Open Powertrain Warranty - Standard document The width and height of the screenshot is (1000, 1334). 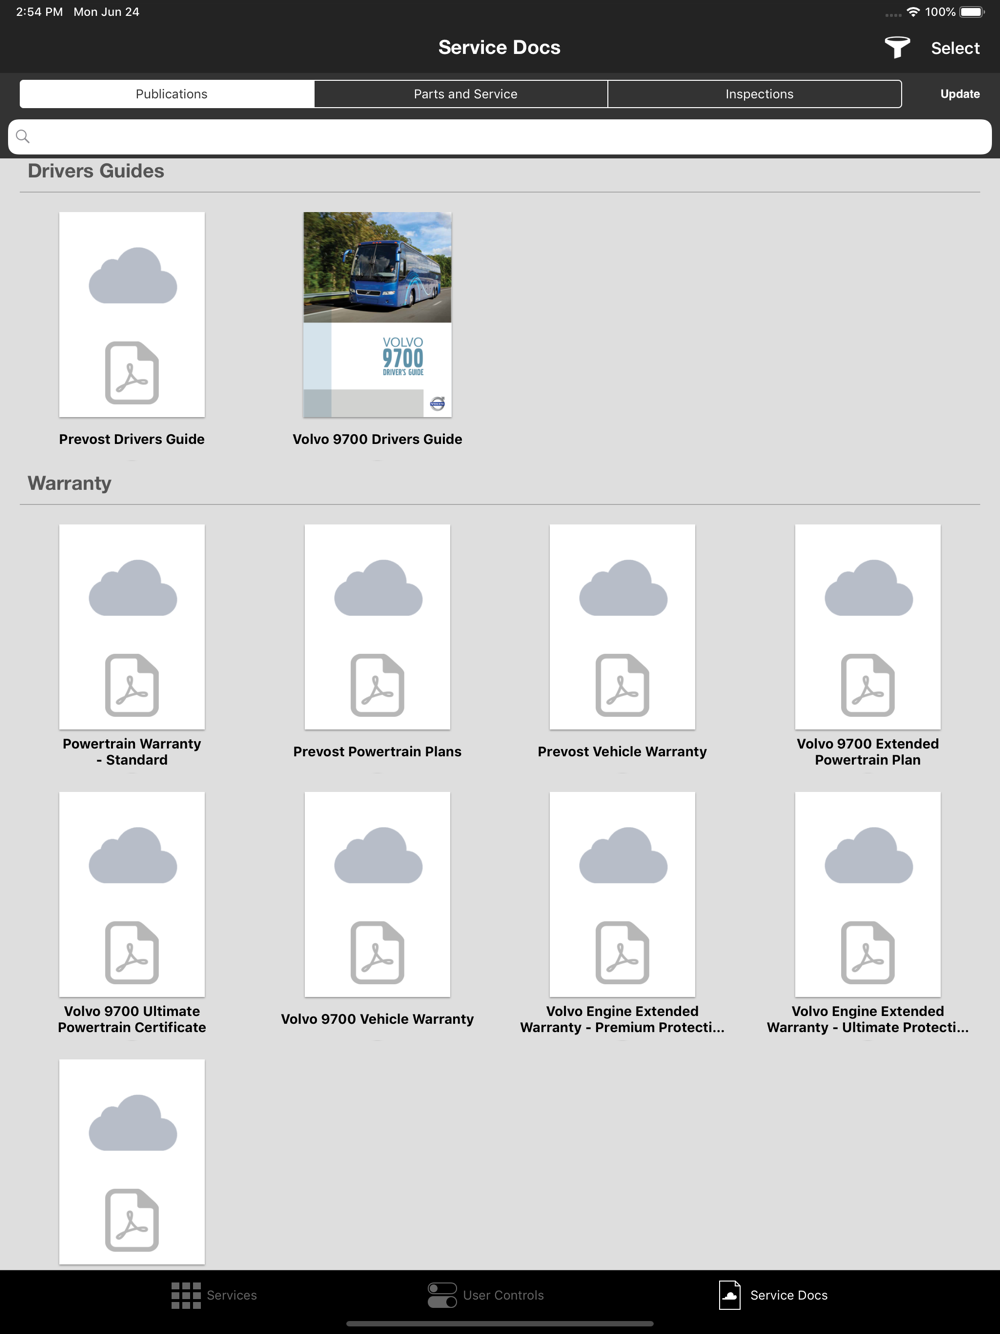[x=132, y=627]
